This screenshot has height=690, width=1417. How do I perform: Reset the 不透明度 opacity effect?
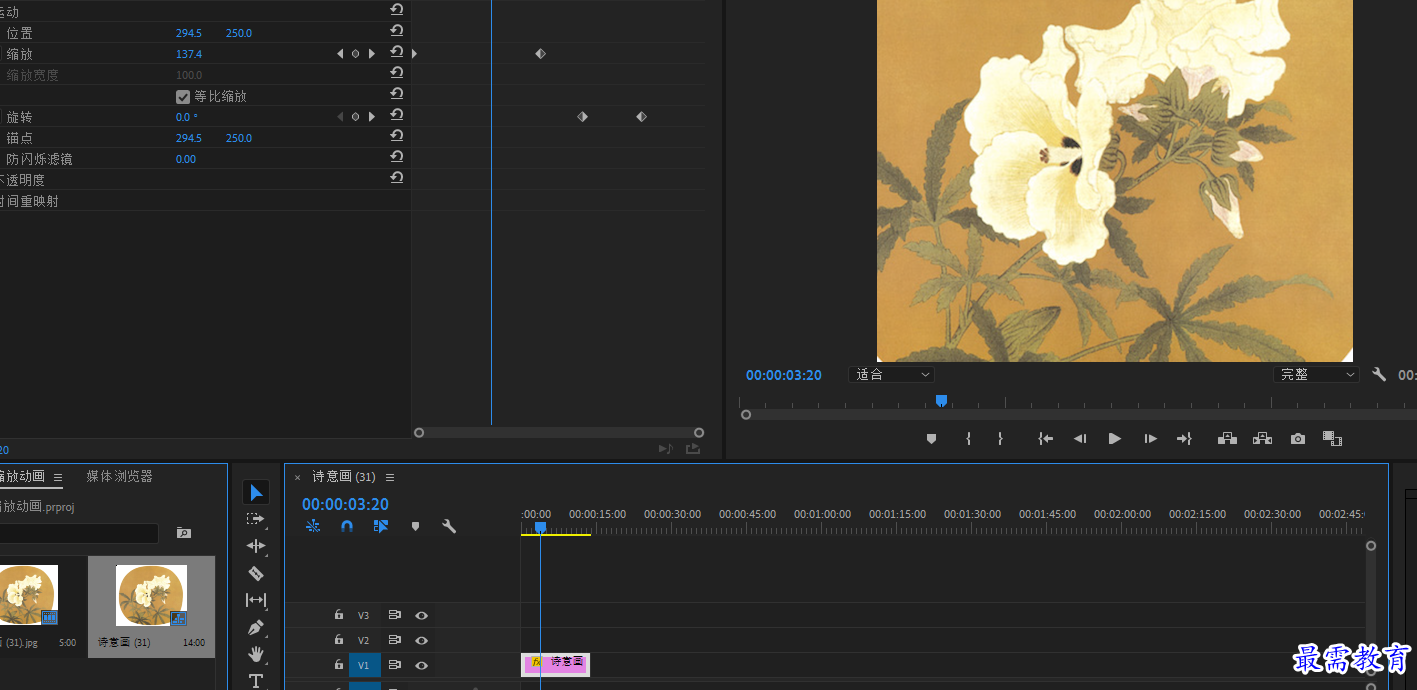pyautogui.click(x=397, y=179)
